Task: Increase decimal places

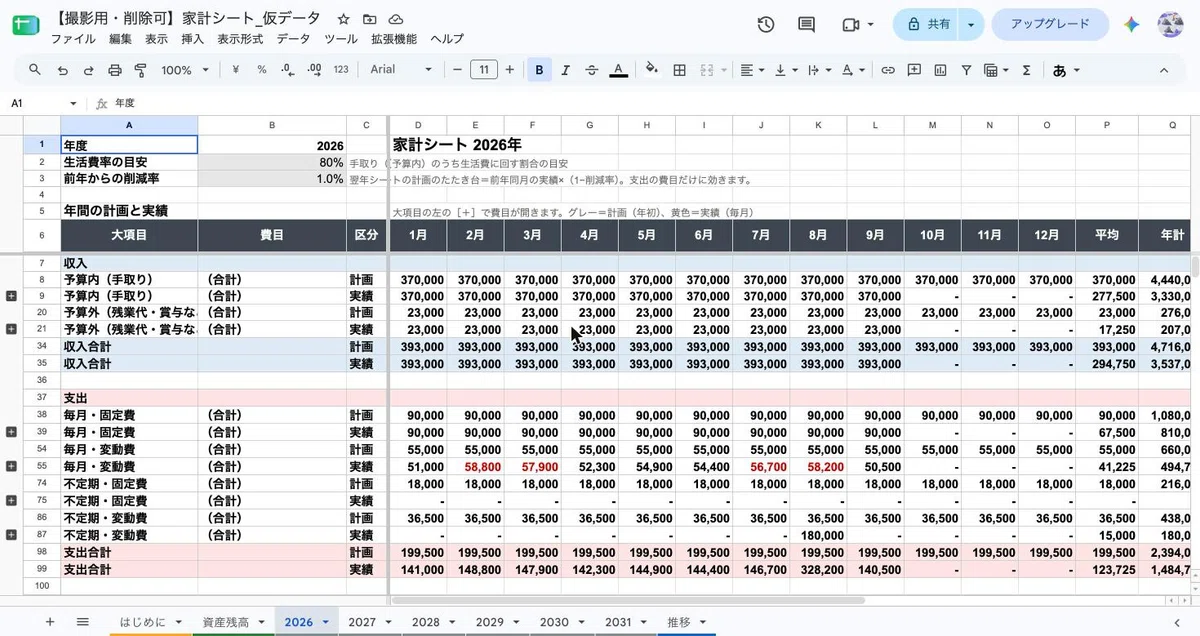Action: point(314,70)
